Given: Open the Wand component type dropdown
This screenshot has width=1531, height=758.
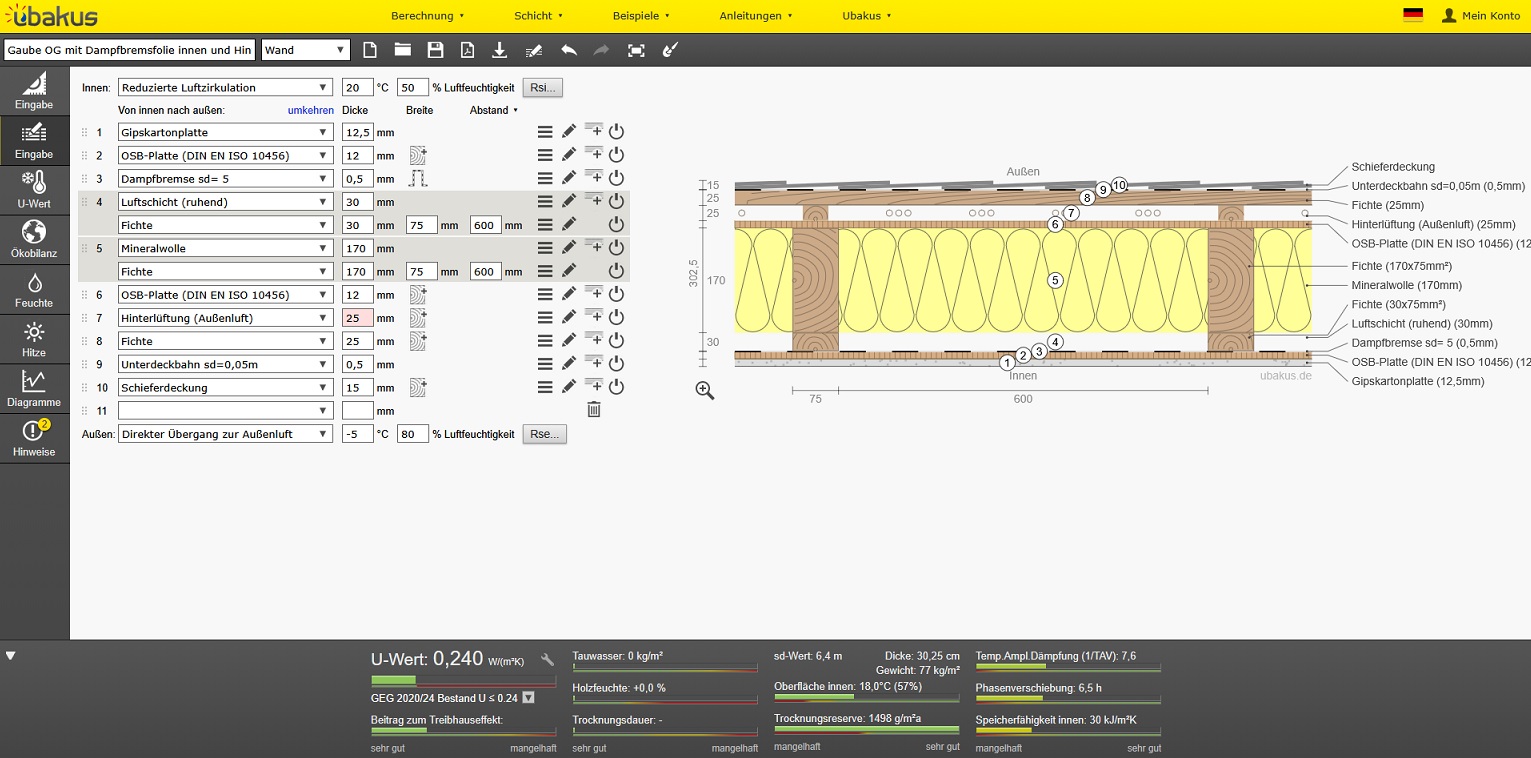Looking at the screenshot, I should (305, 50).
